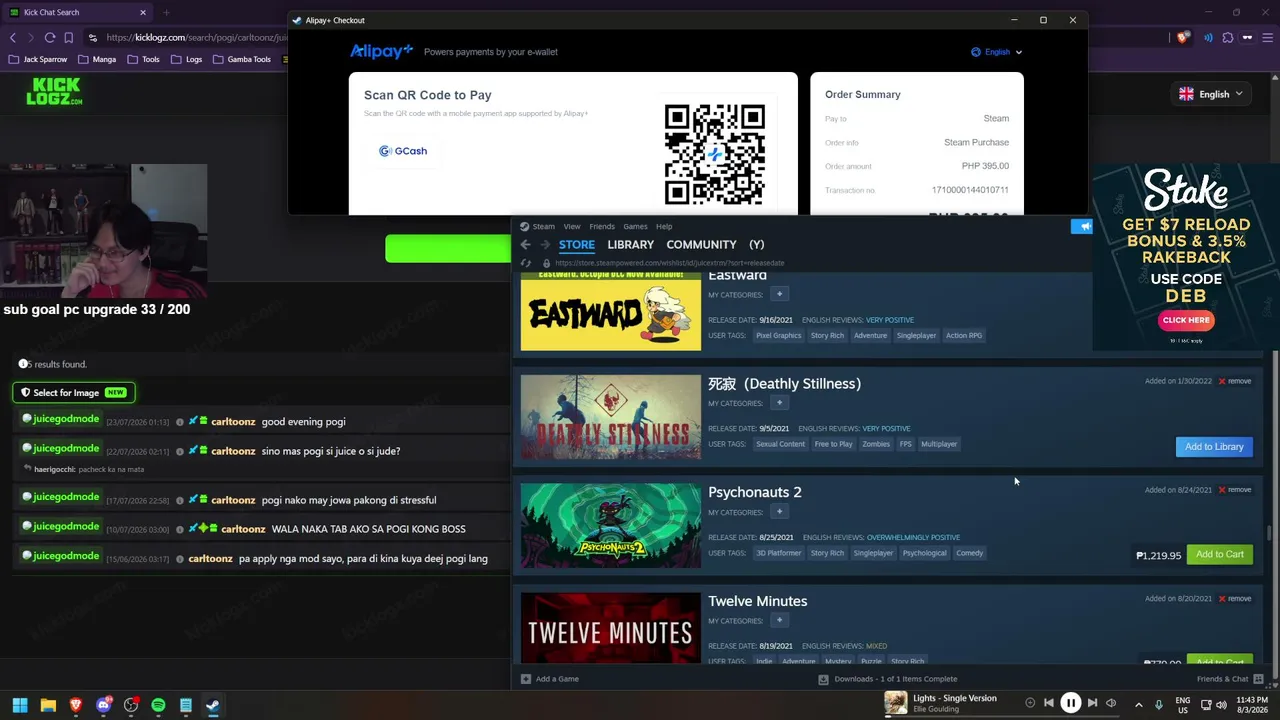This screenshot has height=720, width=1280.
Task: Click the Pixel Graphics tag under Eastward
Action: coord(778,336)
